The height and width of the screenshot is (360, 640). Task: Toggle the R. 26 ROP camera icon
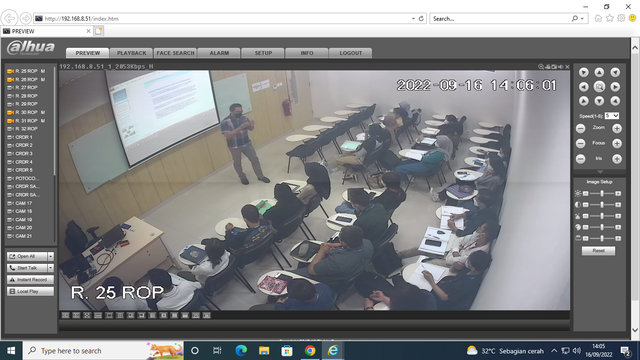10,80
